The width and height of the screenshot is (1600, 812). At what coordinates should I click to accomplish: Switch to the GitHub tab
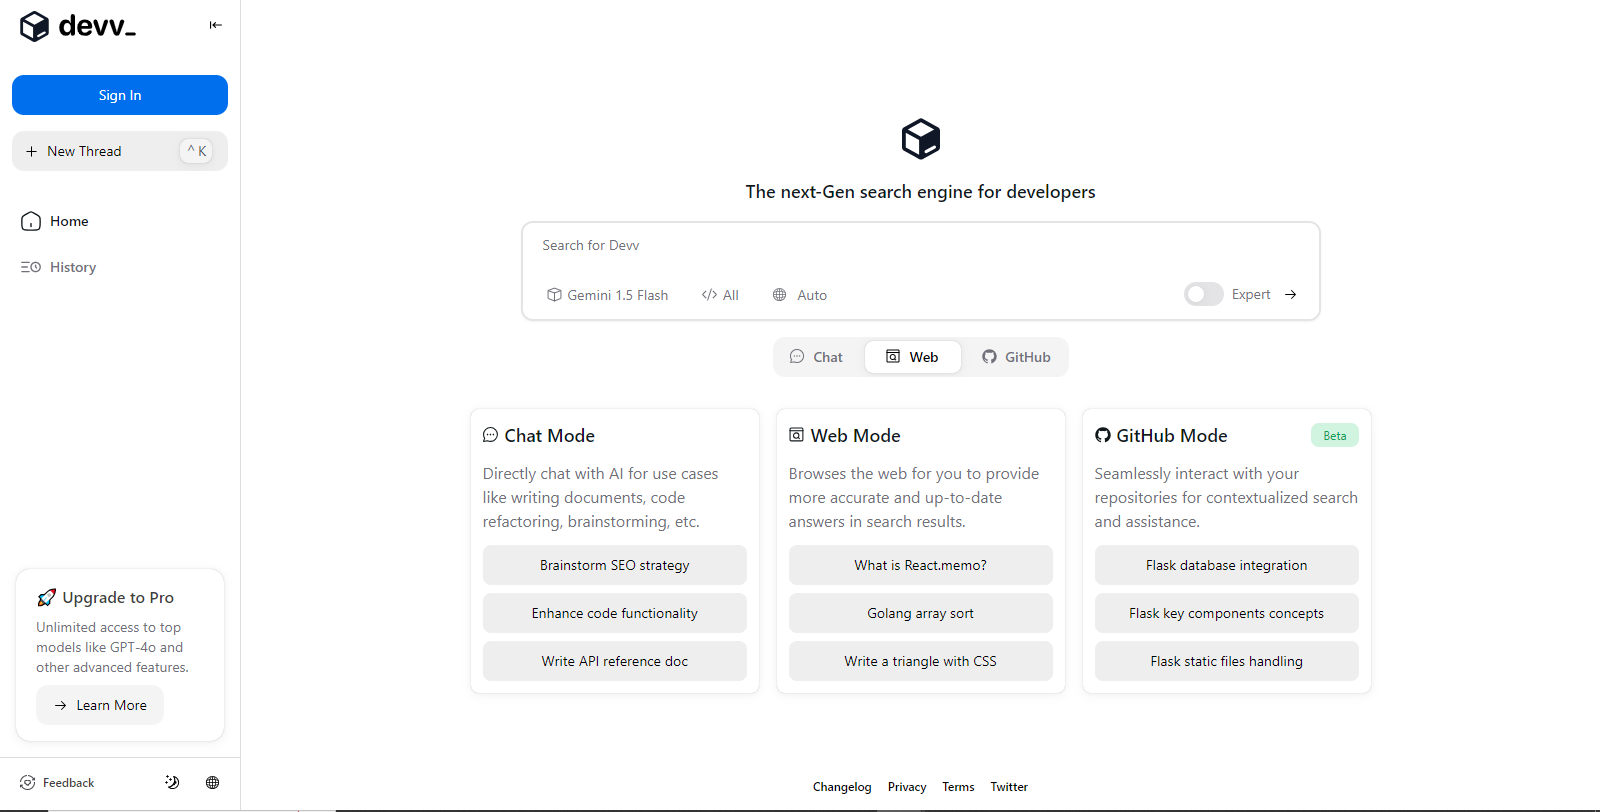[1016, 357]
